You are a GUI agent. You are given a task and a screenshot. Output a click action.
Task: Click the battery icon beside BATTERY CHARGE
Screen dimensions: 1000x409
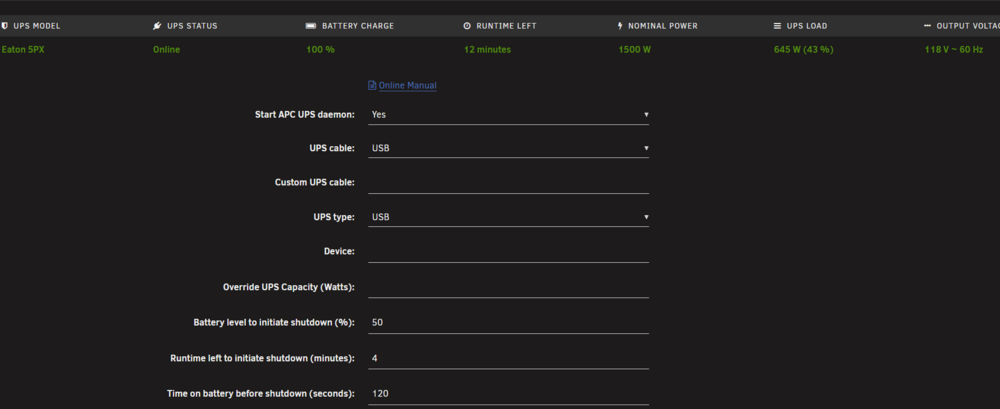tap(311, 26)
